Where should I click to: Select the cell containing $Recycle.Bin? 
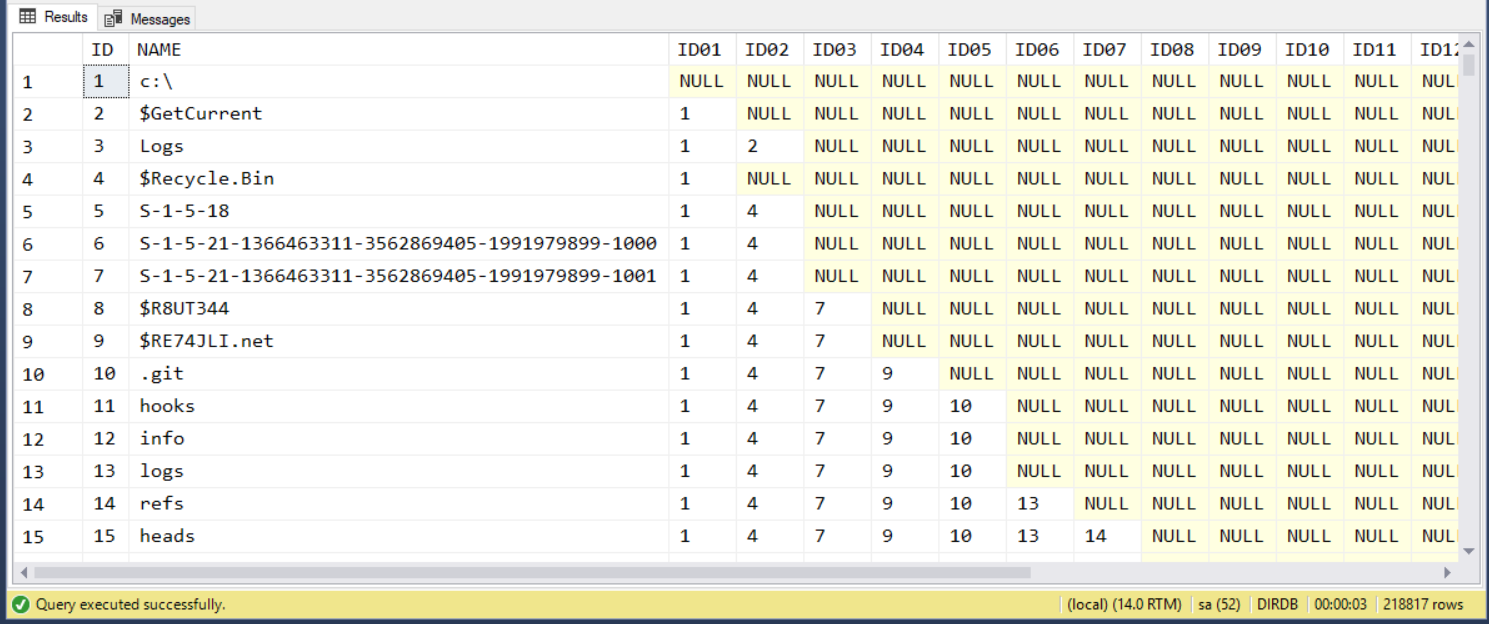click(x=207, y=179)
